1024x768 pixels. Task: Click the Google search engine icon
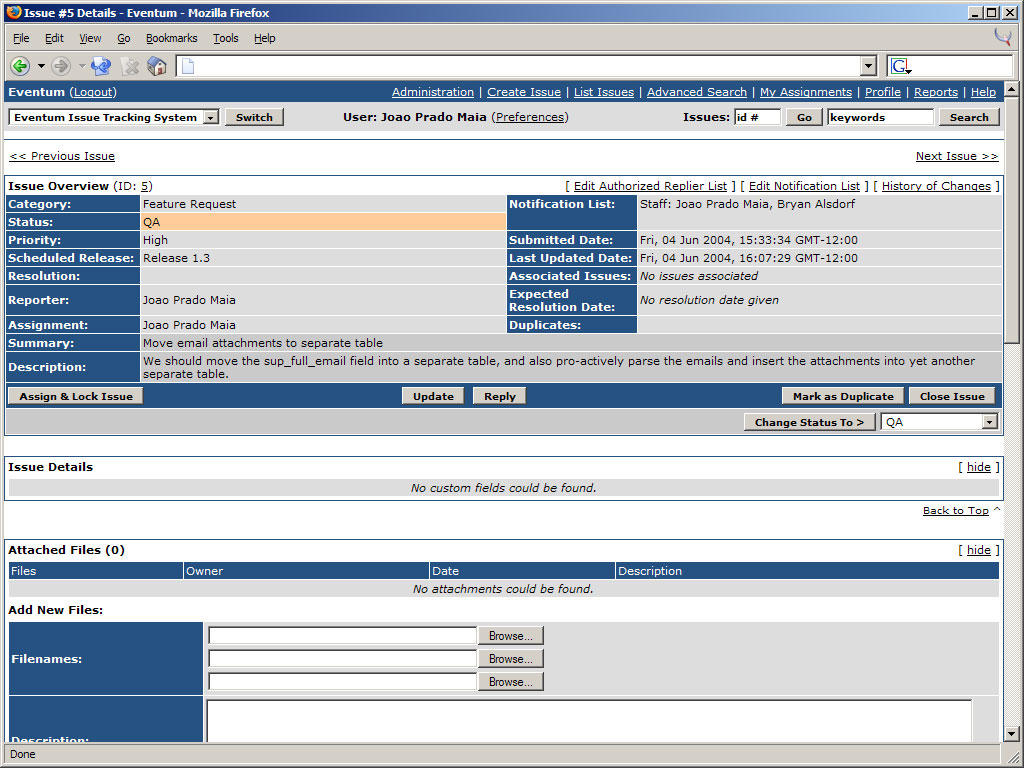[900, 66]
